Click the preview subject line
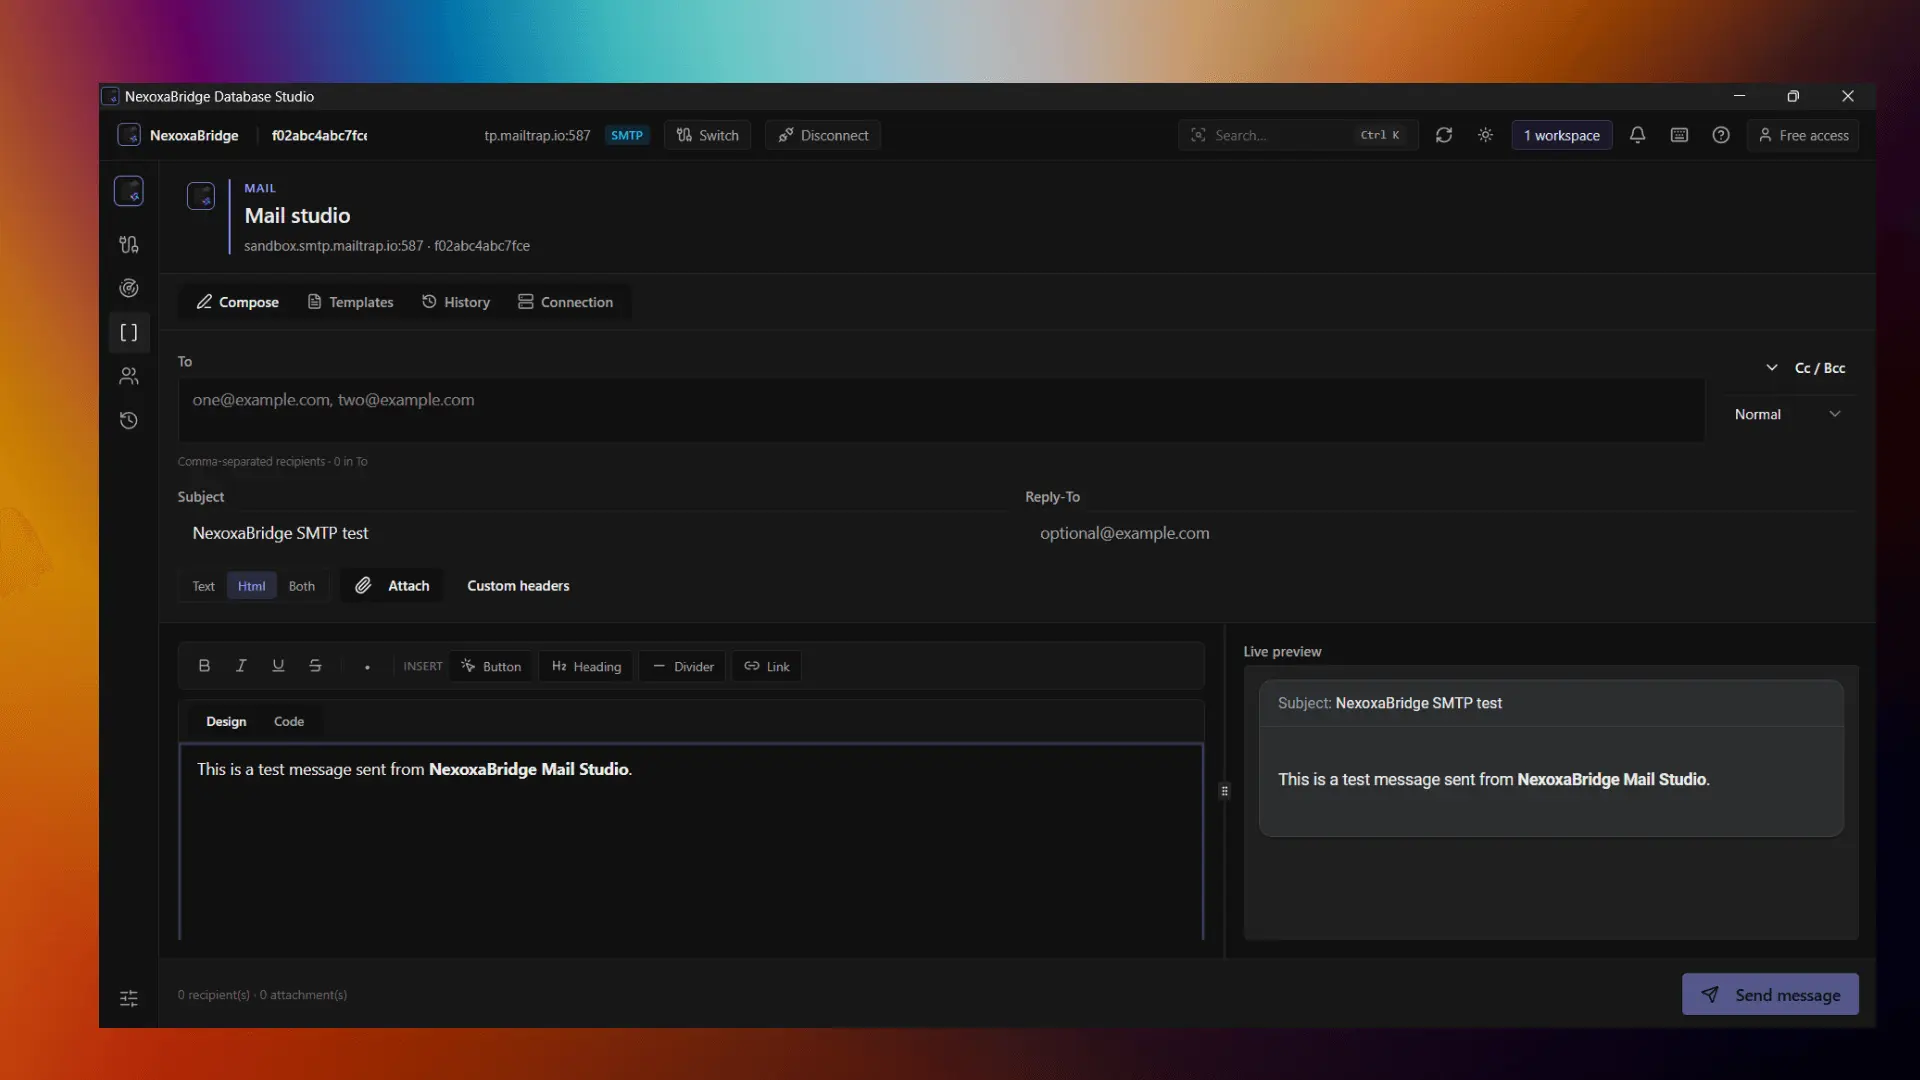The image size is (1920, 1080). point(1389,703)
